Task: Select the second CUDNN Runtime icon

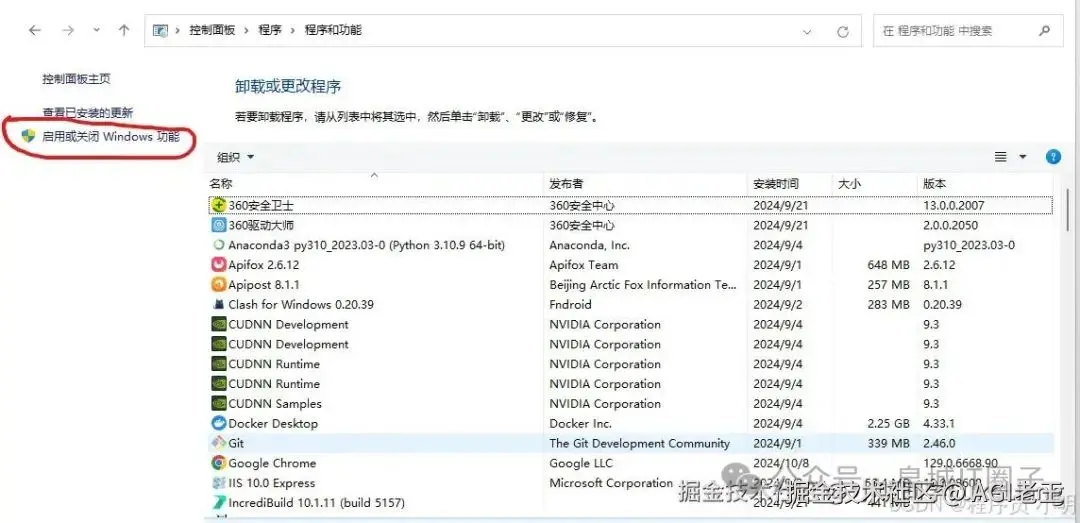Action: [218, 384]
